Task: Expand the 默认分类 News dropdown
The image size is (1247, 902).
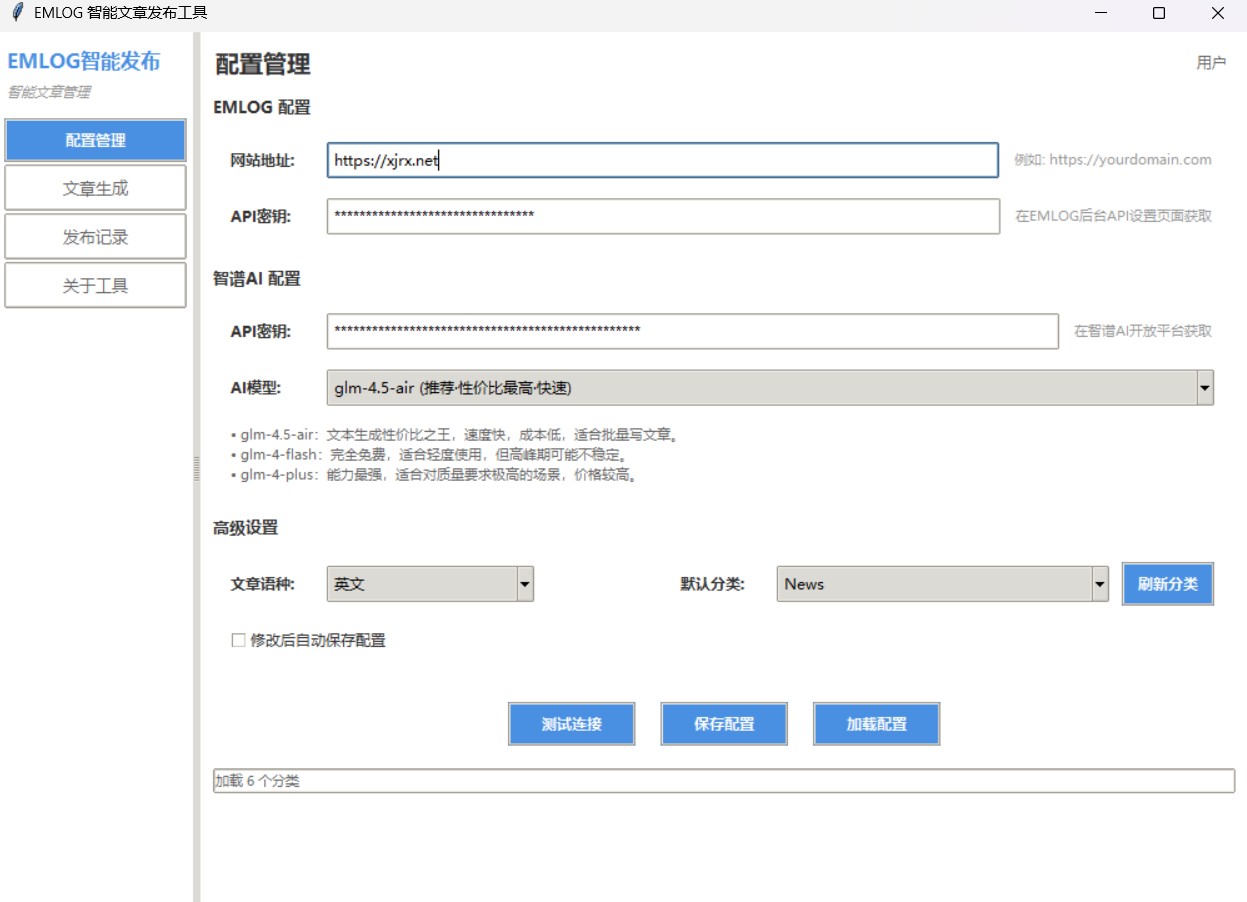Action: click(1099, 585)
